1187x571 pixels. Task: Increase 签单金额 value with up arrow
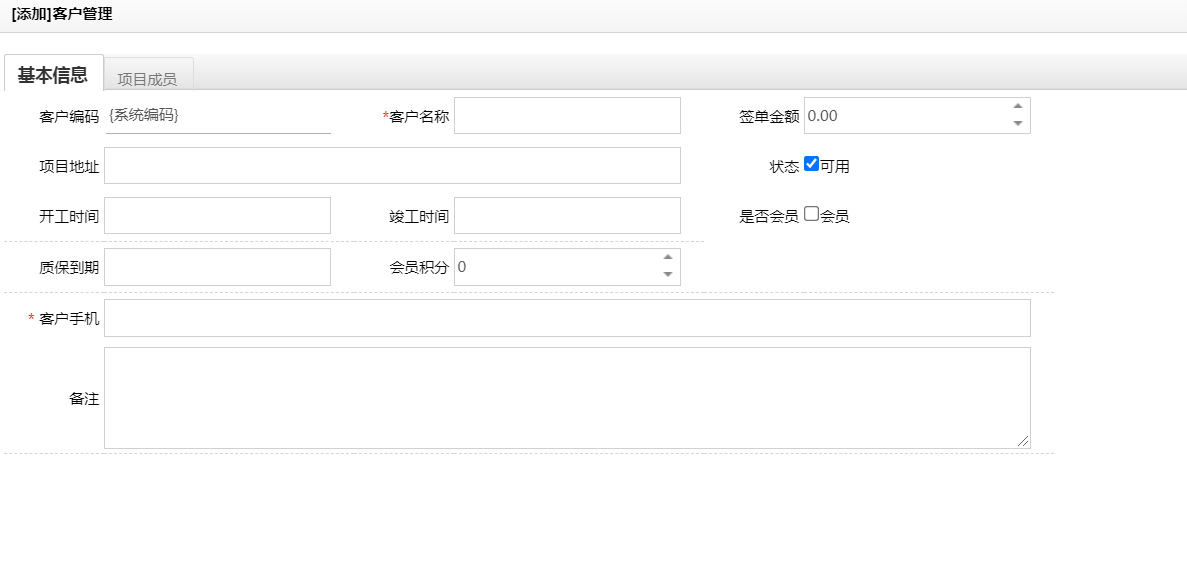[x=1018, y=106]
